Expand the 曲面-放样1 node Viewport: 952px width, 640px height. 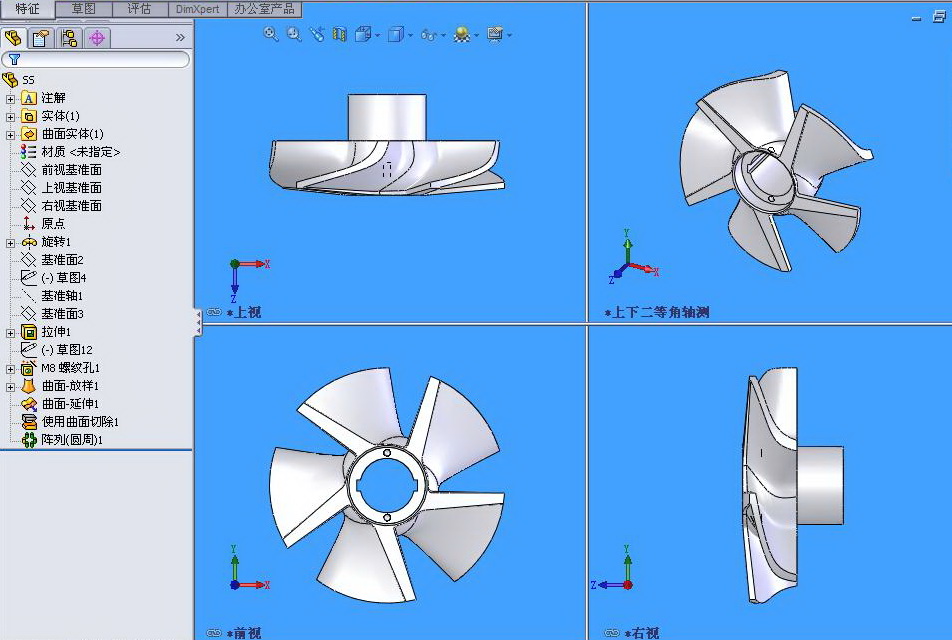coord(10,387)
